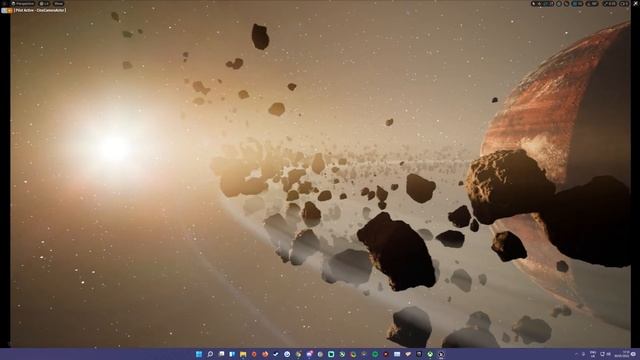
Task: Show hidden system tray icons chevron
Action: pyautogui.click(x=576, y=354)
